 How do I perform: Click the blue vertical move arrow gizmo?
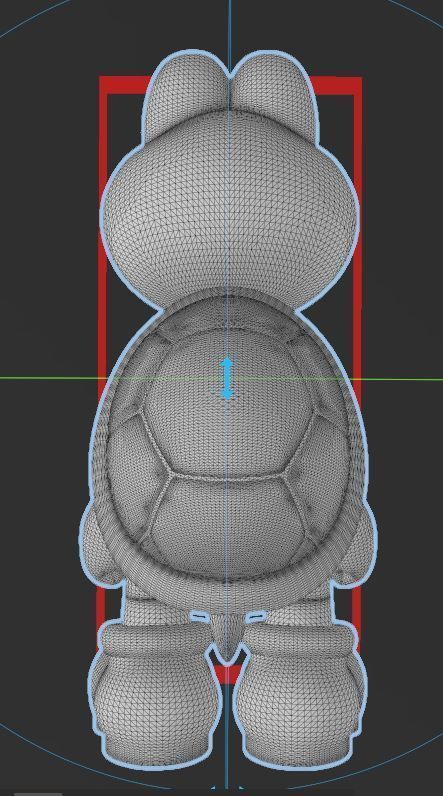coord(227,378)
